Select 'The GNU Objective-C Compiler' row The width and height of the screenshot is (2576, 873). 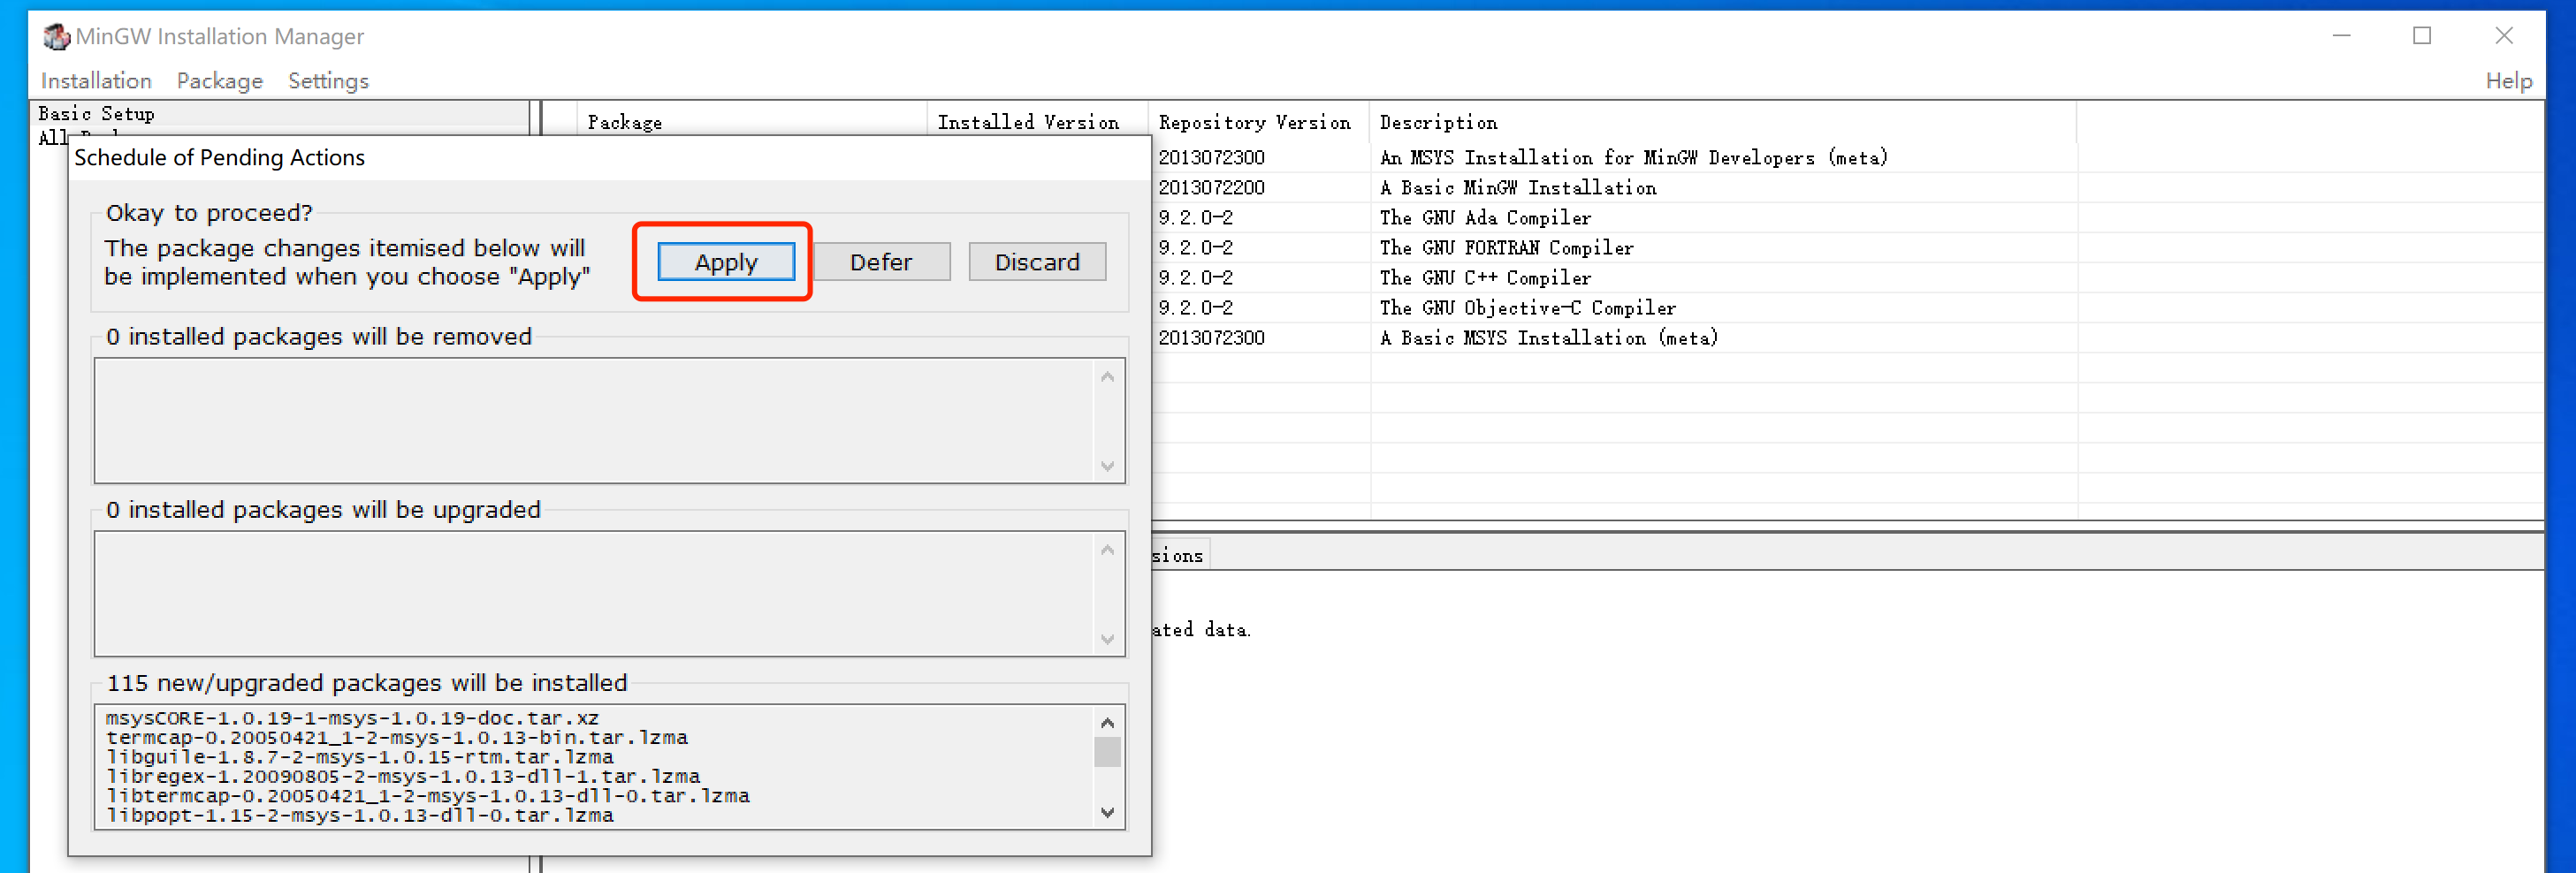pos(1846,307)
